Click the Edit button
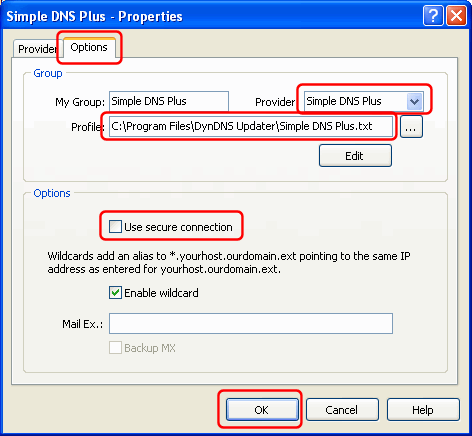This screenshot has height=436, width=472. click(355, 156)
